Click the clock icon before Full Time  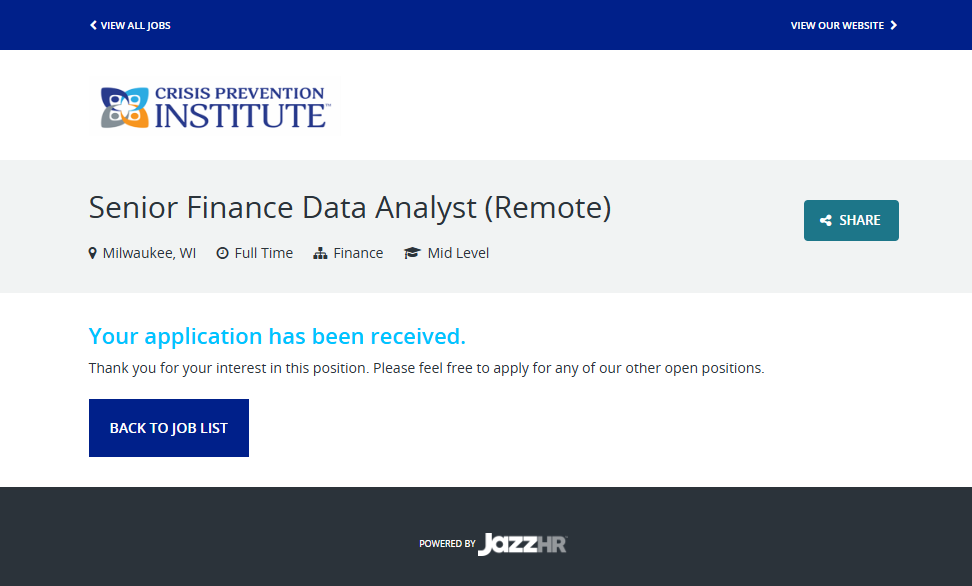222,253
